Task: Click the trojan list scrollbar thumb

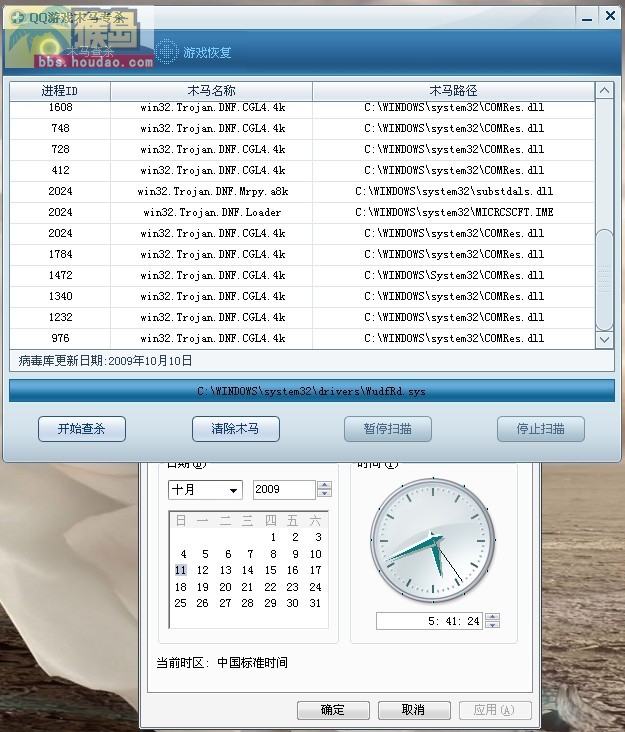Action: [x=604, y=280]
